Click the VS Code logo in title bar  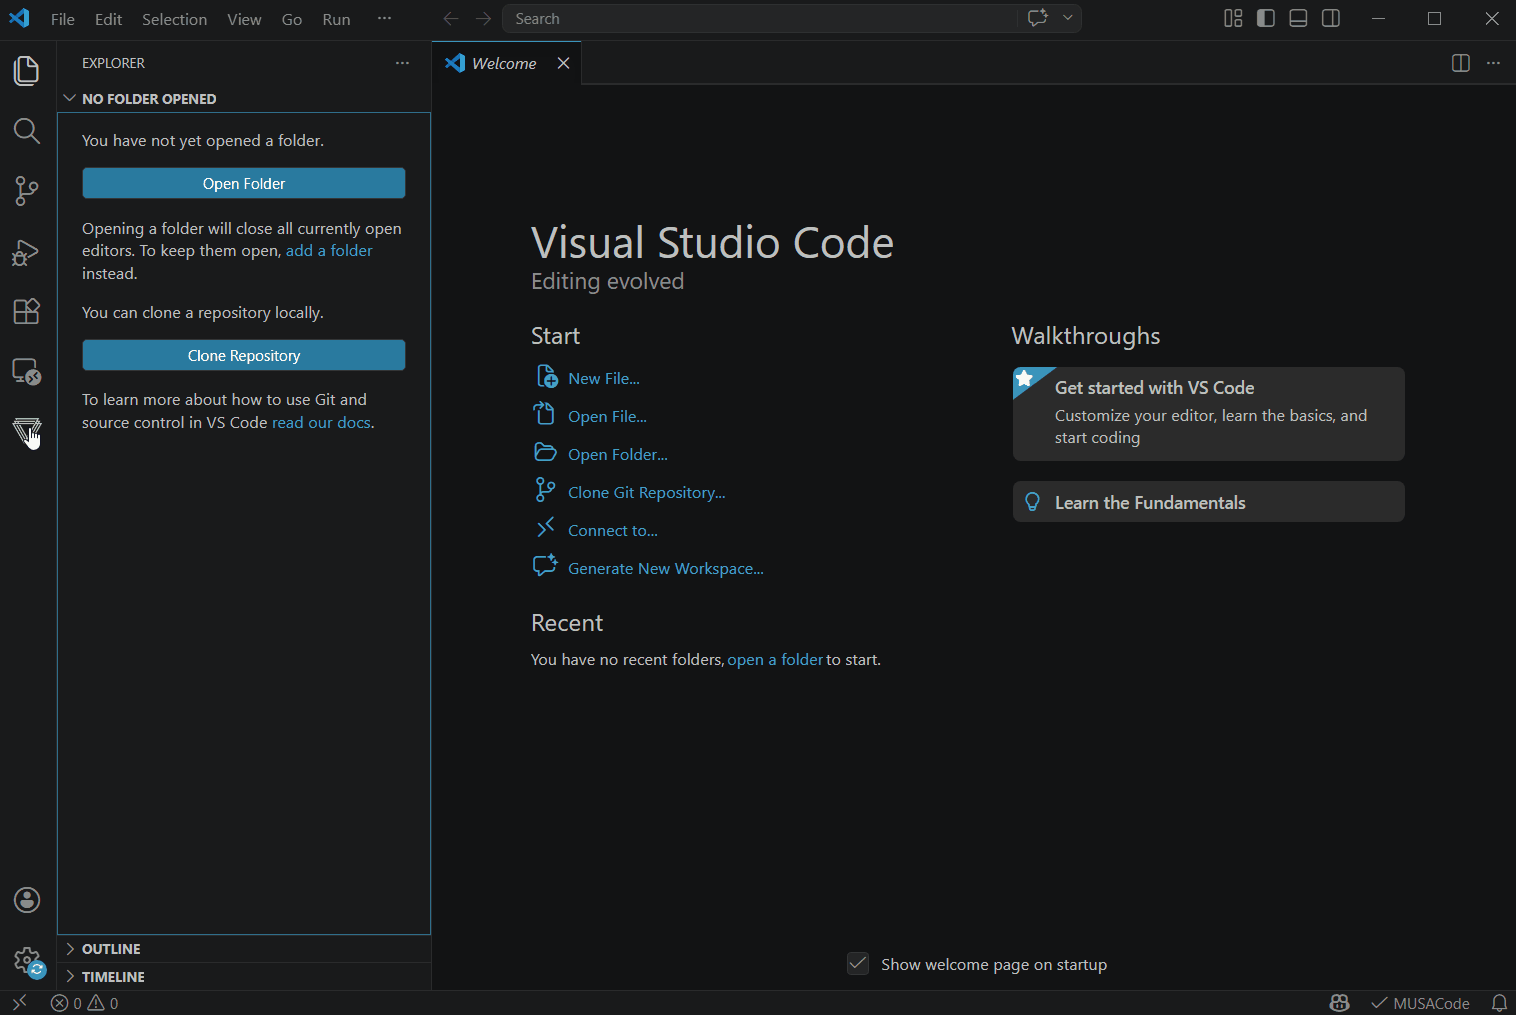click(x=19, y=18)
